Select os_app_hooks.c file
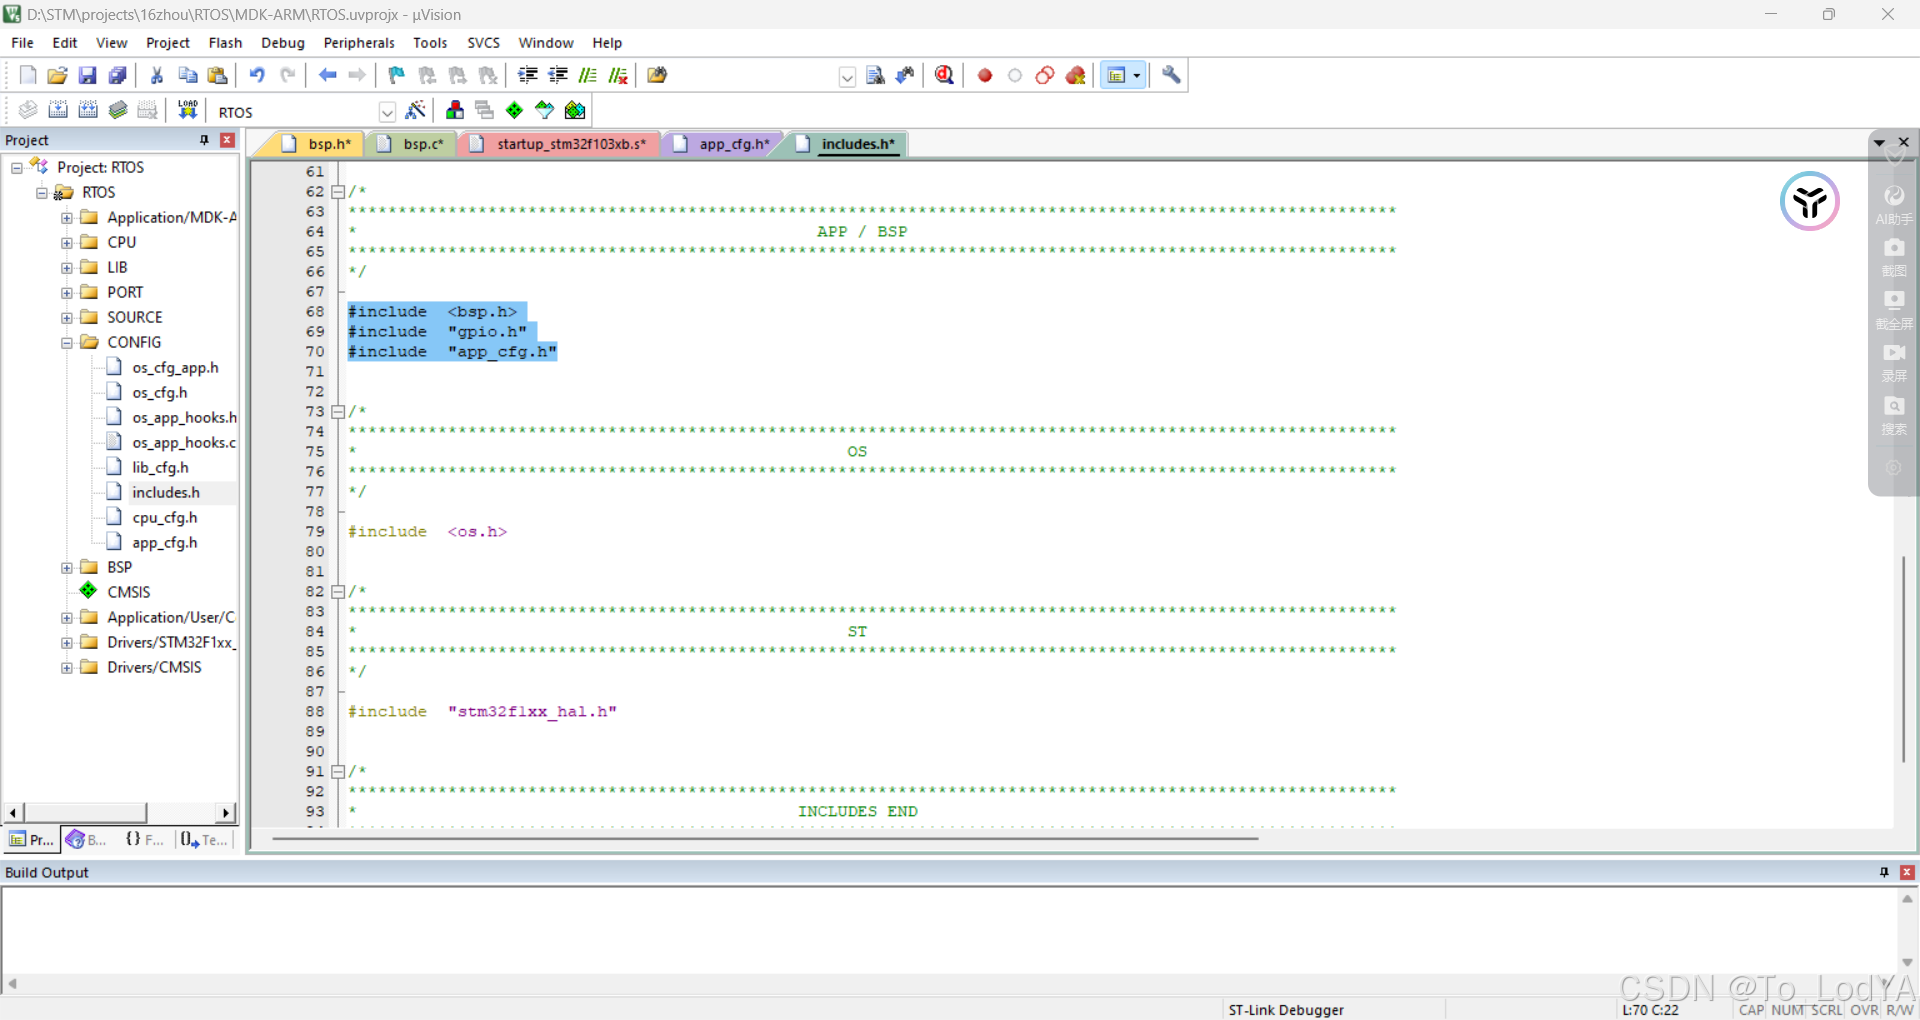 click(184, 443)
